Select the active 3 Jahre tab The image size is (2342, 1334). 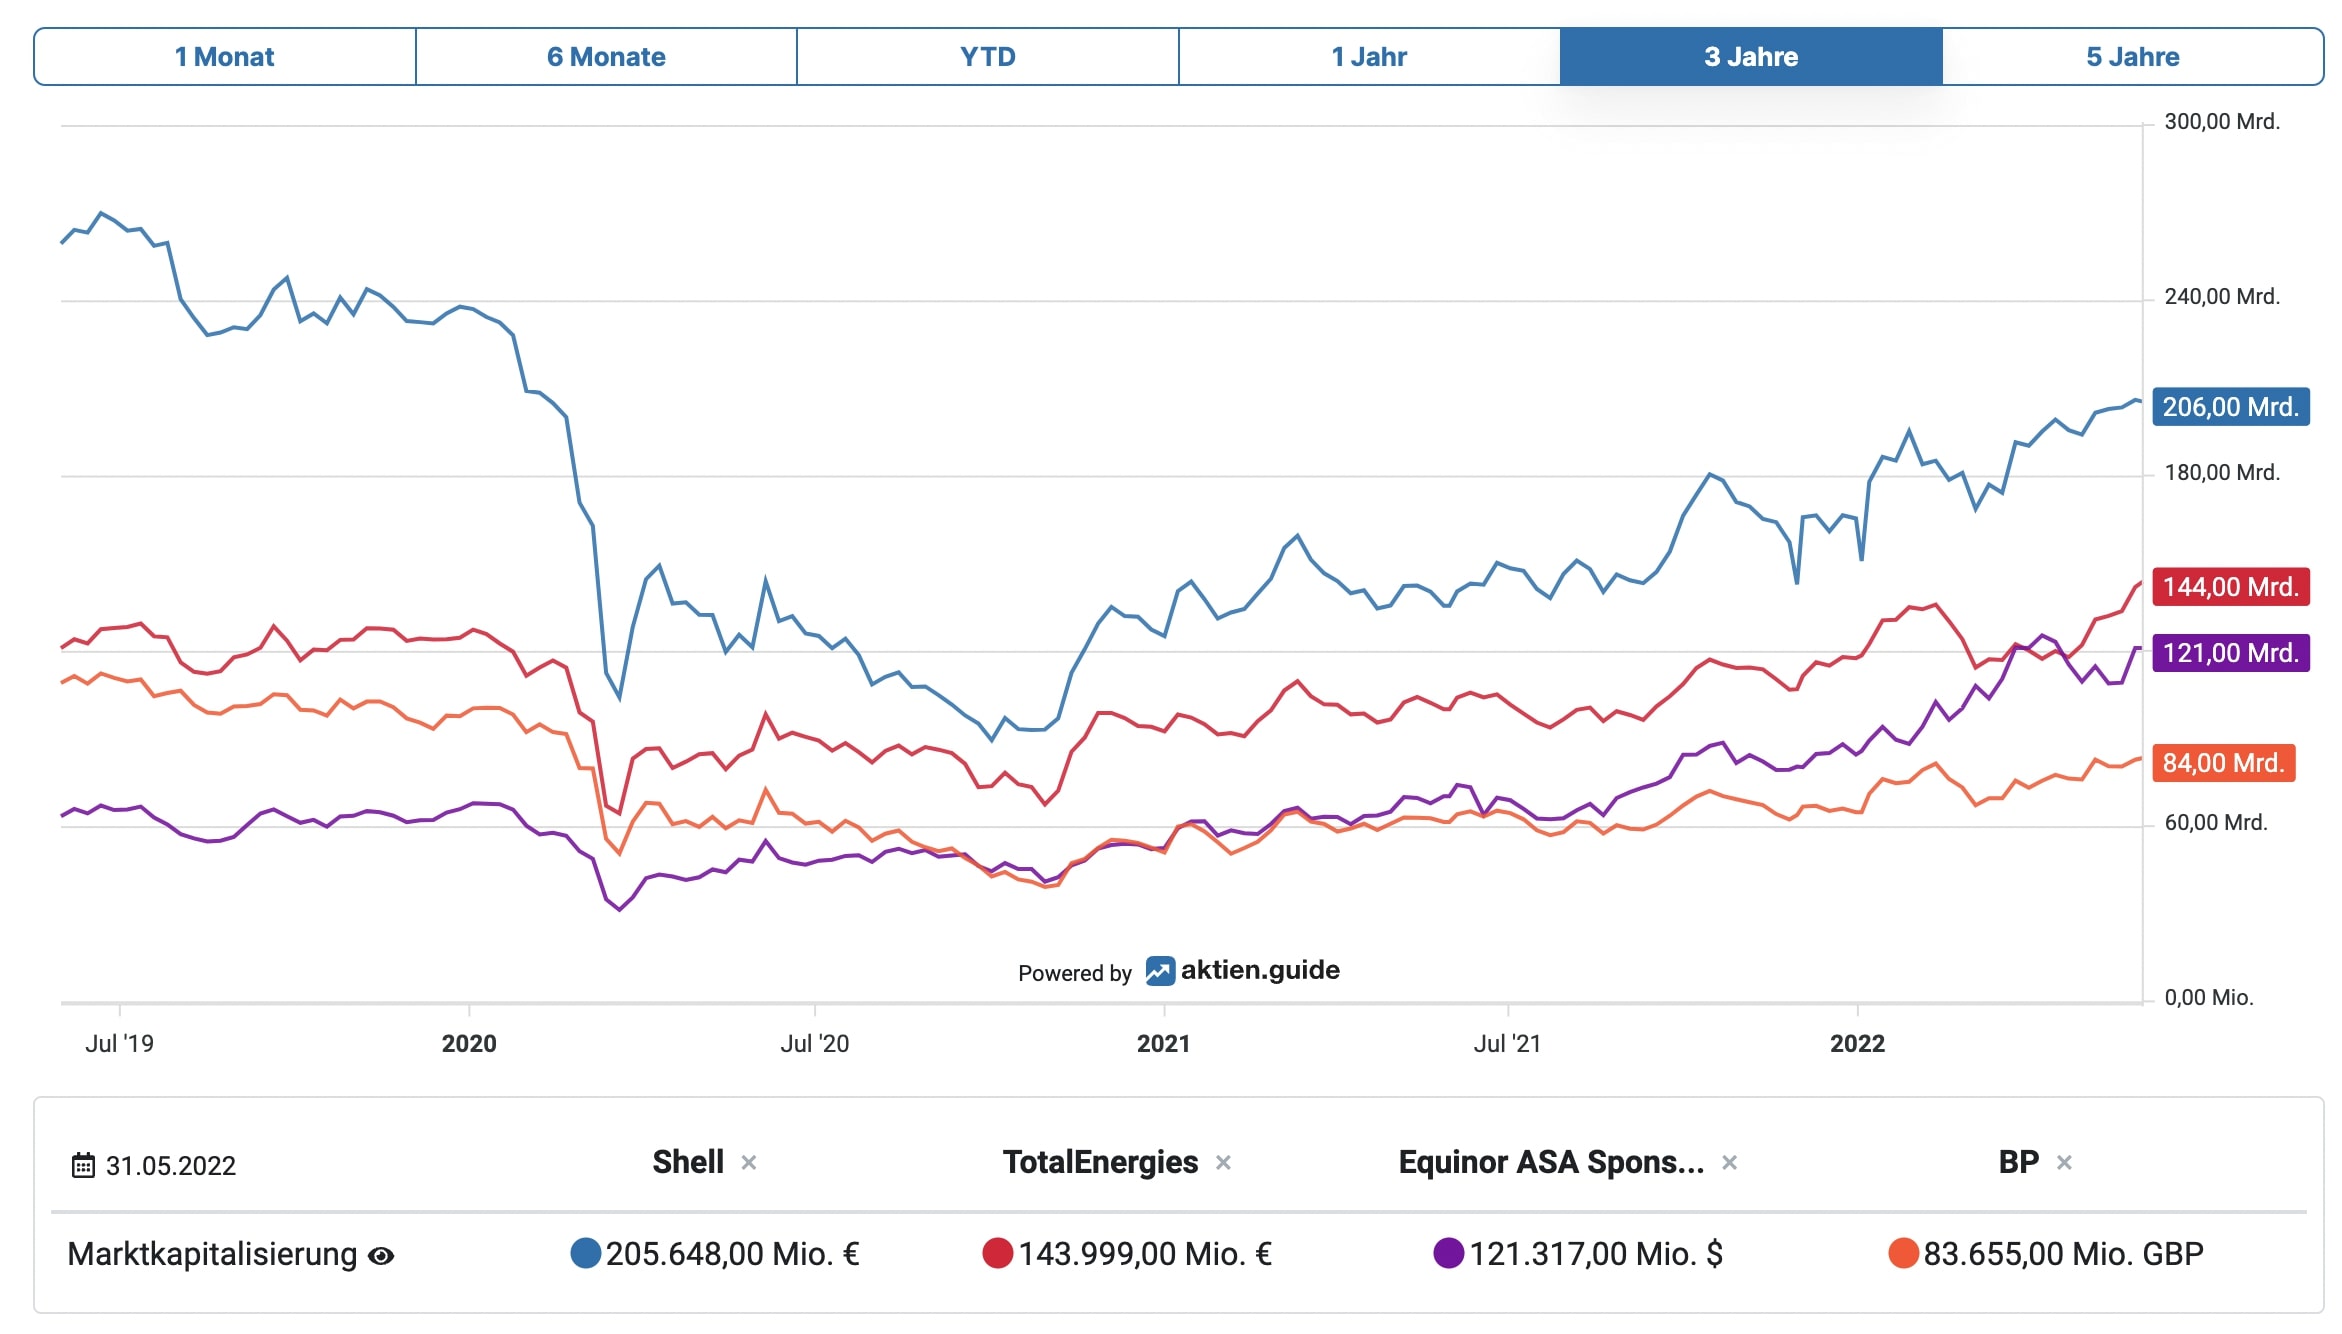pyautogui.click(x=1751, y=57)
